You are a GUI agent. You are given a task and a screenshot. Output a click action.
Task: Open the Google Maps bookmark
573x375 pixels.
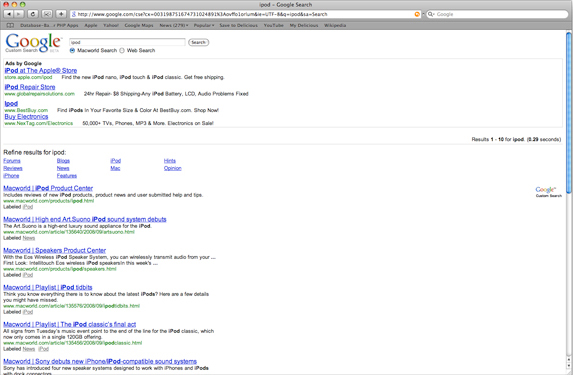139,25
